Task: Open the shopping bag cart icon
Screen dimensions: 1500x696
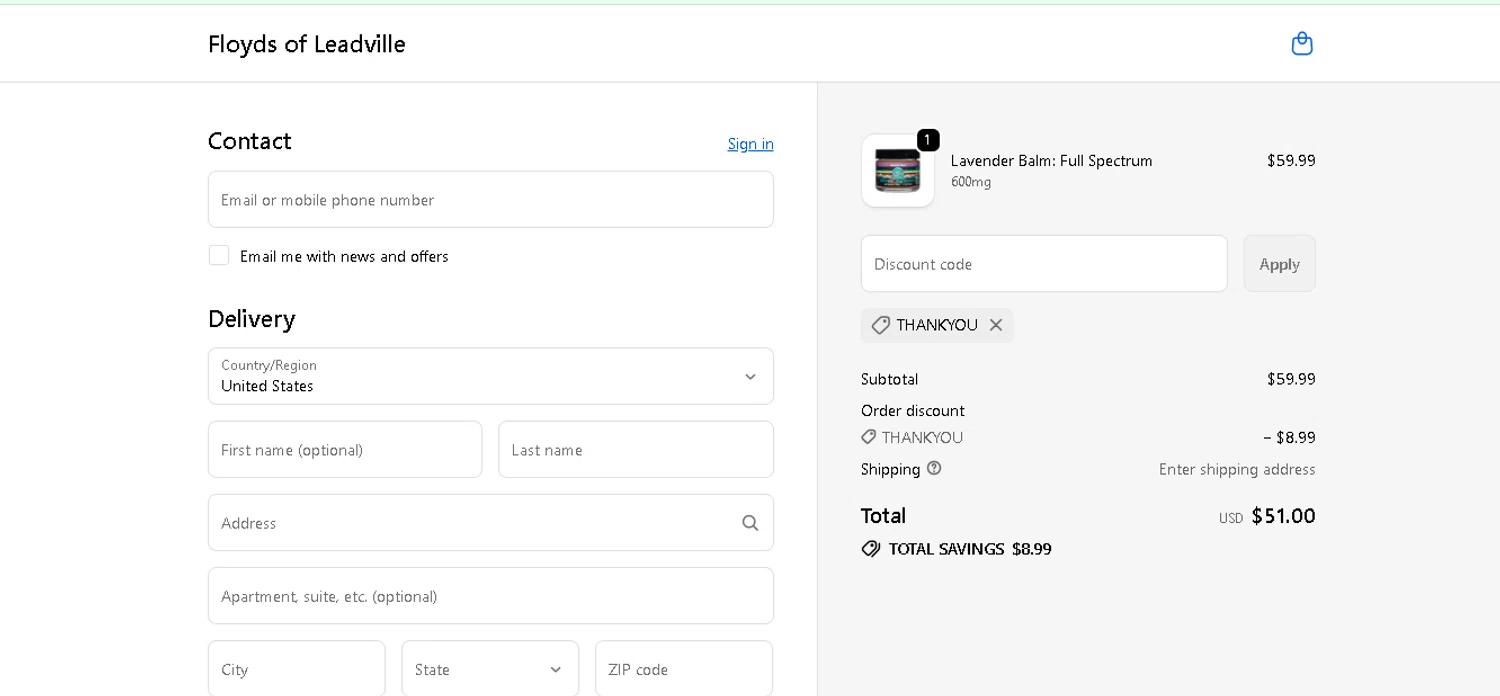Action: tap(1301, 44)
